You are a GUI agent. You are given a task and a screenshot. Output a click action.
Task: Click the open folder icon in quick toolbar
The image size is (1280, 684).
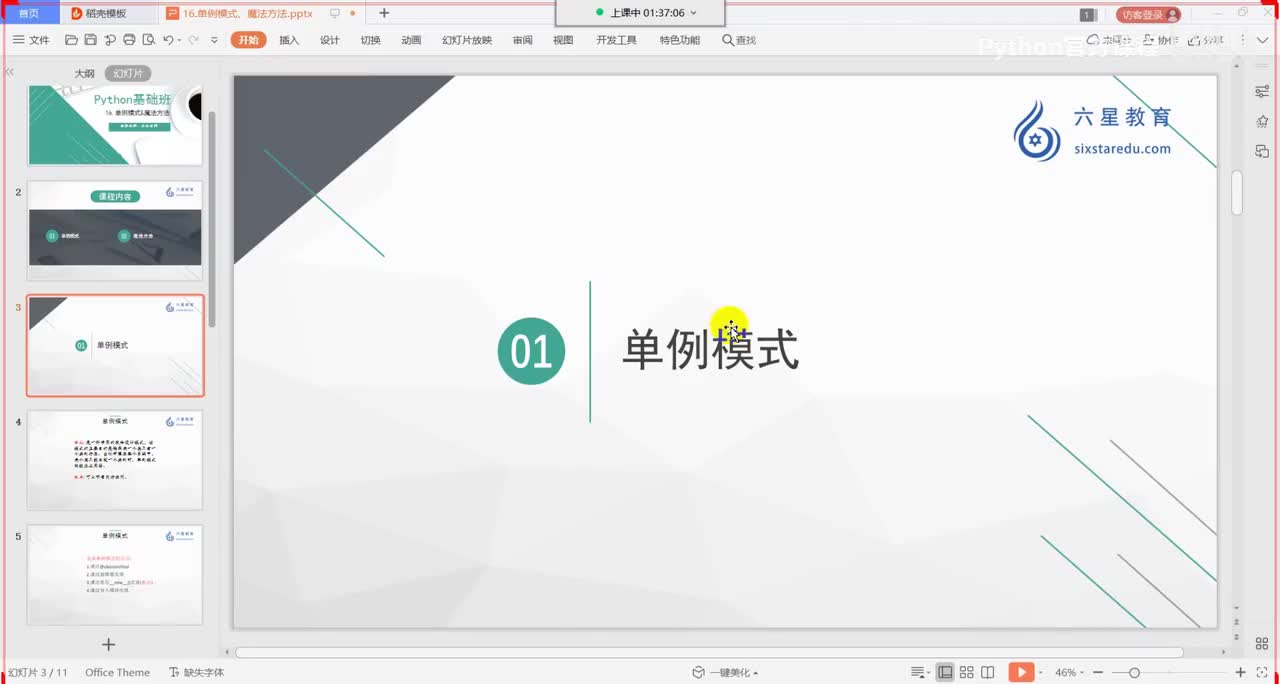pos(71,40)
